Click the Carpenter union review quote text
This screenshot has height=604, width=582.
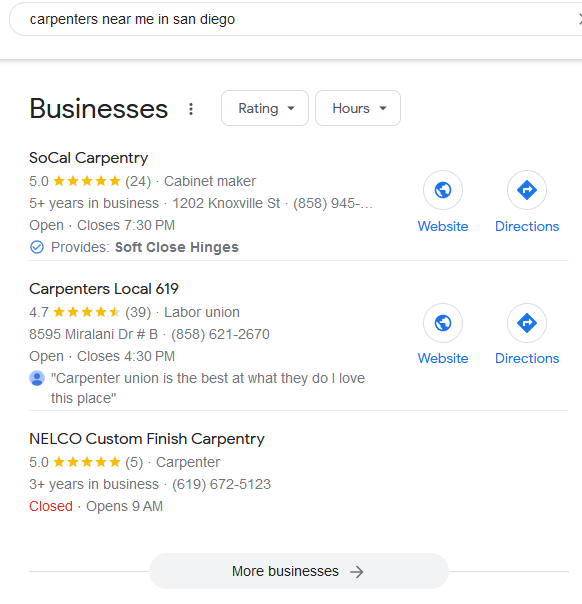(x=208, y=388)
